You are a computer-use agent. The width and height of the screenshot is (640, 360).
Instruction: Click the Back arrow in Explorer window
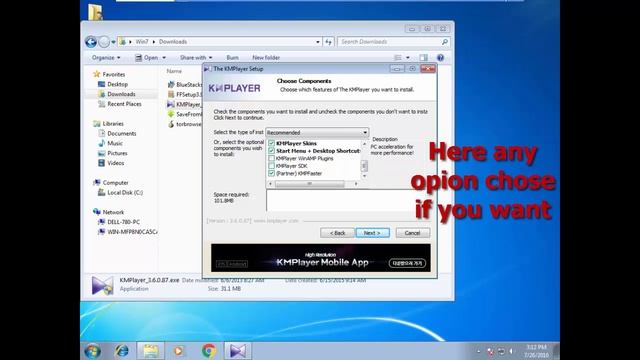(91, 42)
